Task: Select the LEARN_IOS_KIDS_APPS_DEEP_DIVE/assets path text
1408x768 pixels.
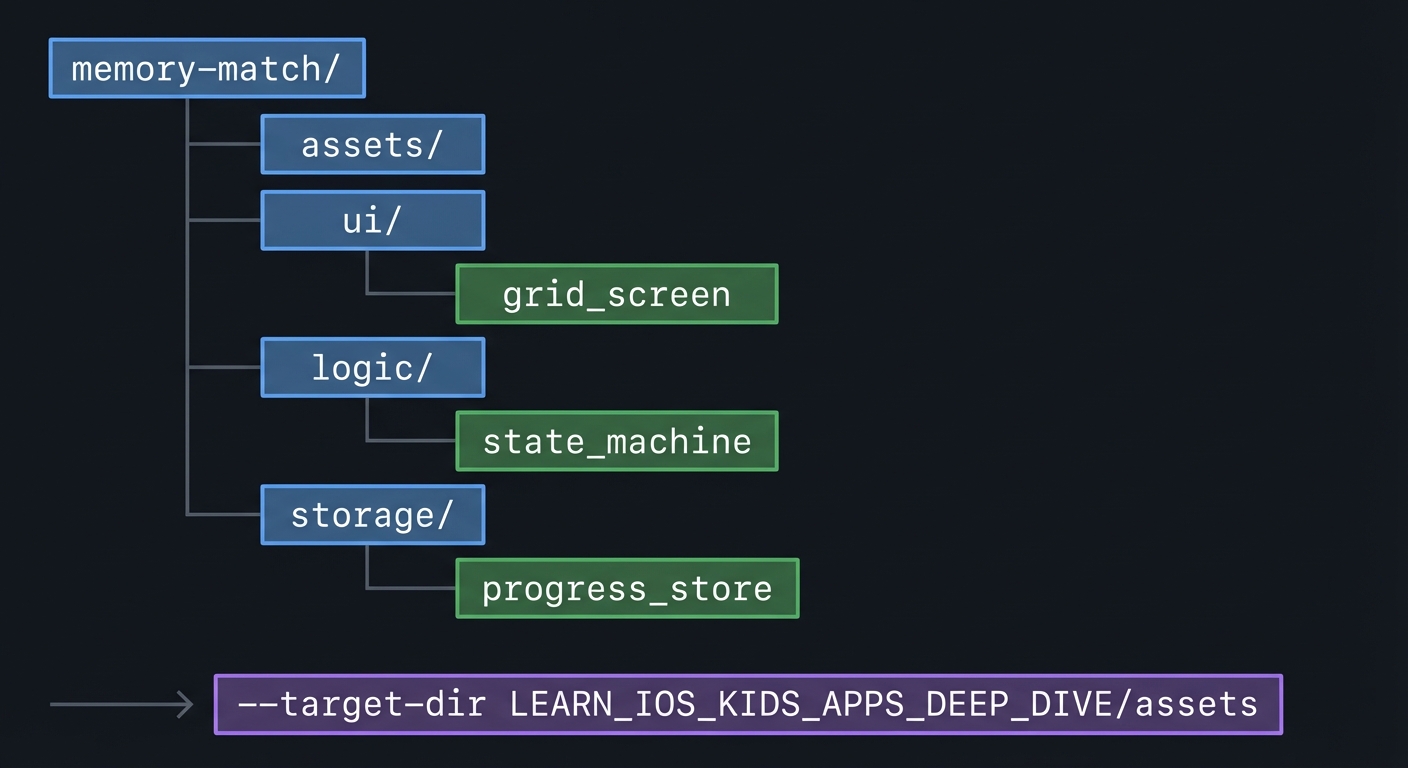Action: (884, 704)
